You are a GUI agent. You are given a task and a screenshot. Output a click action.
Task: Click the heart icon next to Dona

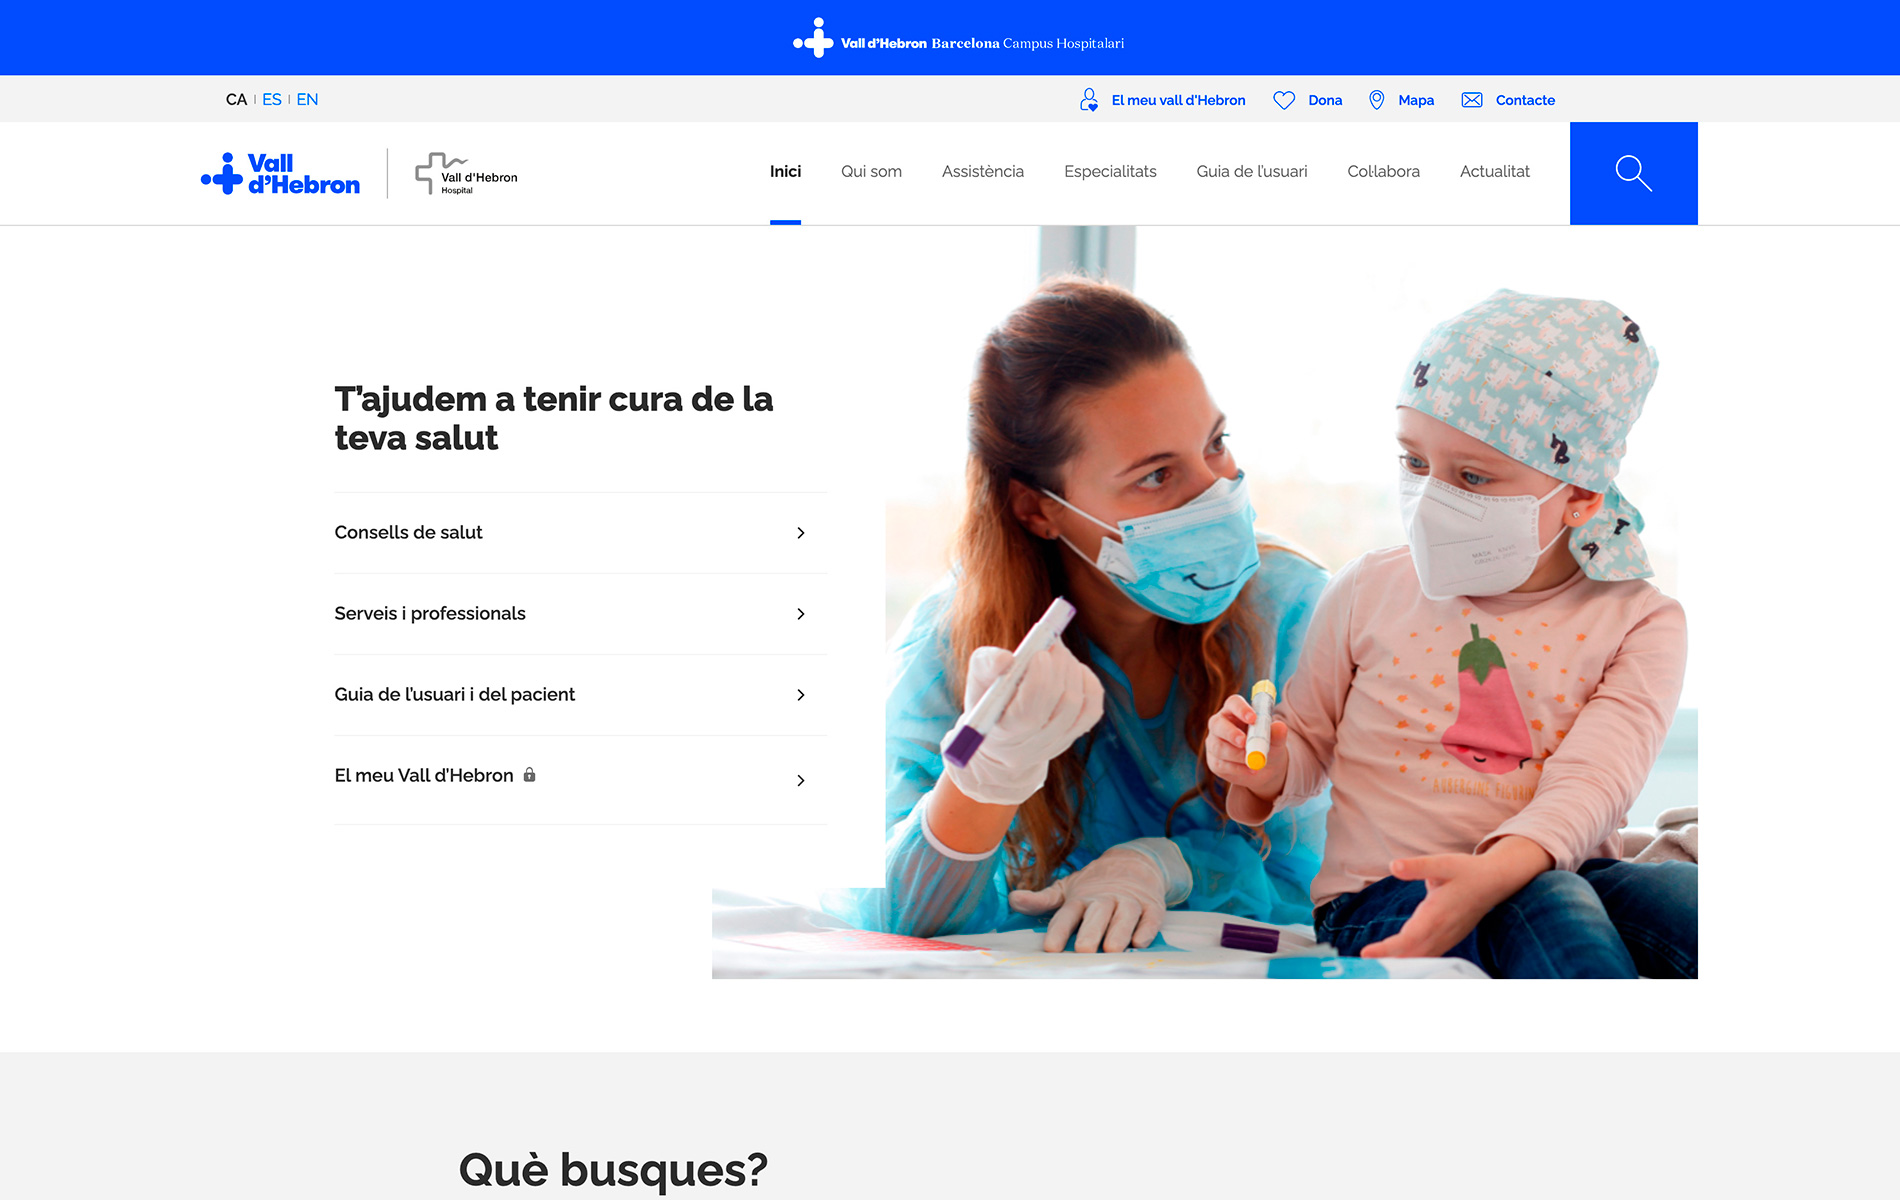point(1284,100)
